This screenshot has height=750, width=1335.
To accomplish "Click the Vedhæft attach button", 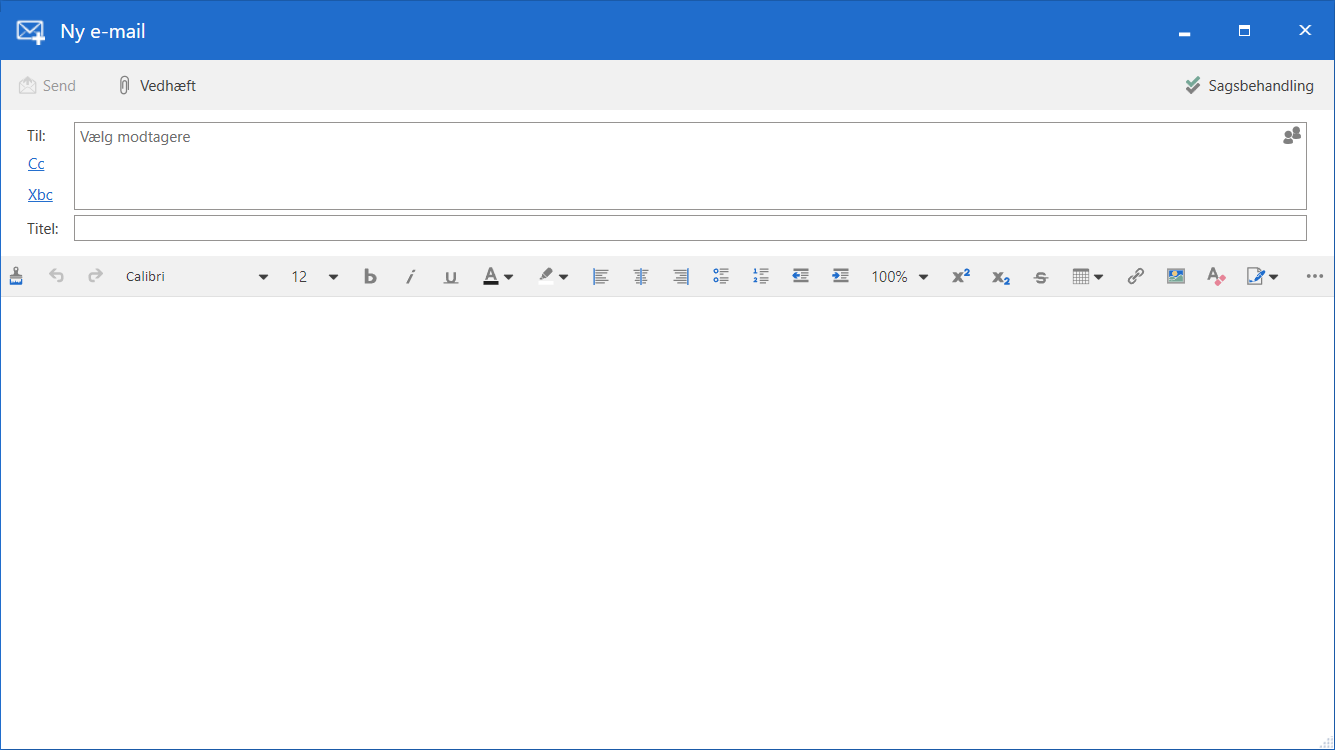I will [x=157, y=86].
